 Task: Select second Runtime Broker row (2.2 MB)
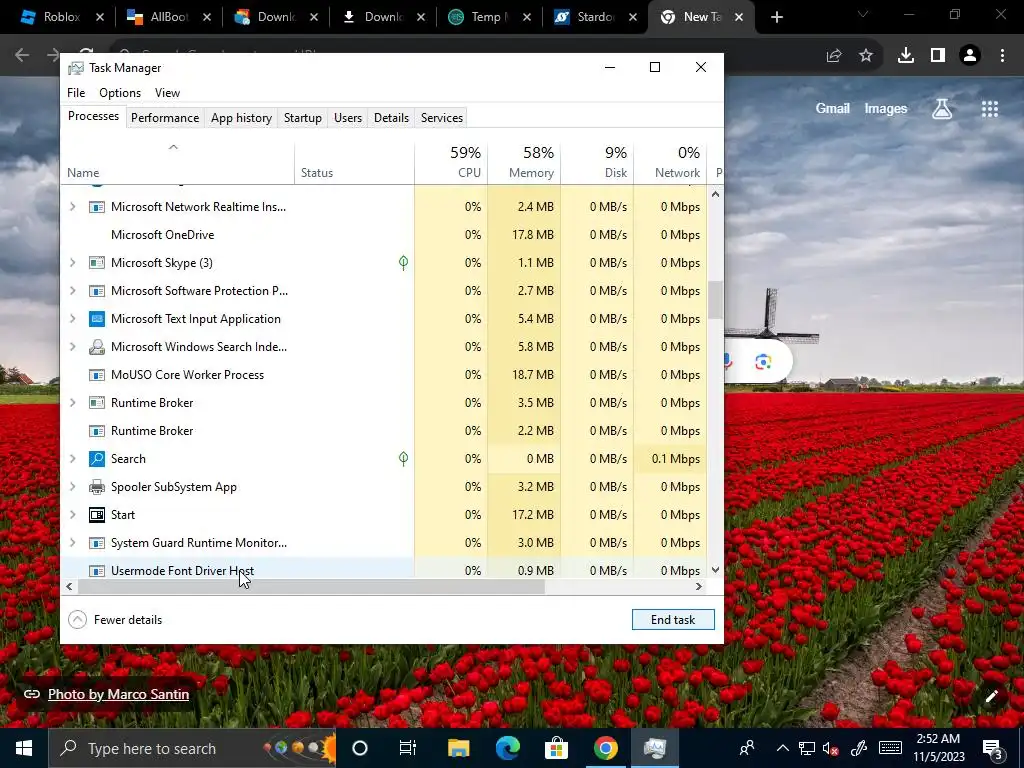click(x=384, y=431)
